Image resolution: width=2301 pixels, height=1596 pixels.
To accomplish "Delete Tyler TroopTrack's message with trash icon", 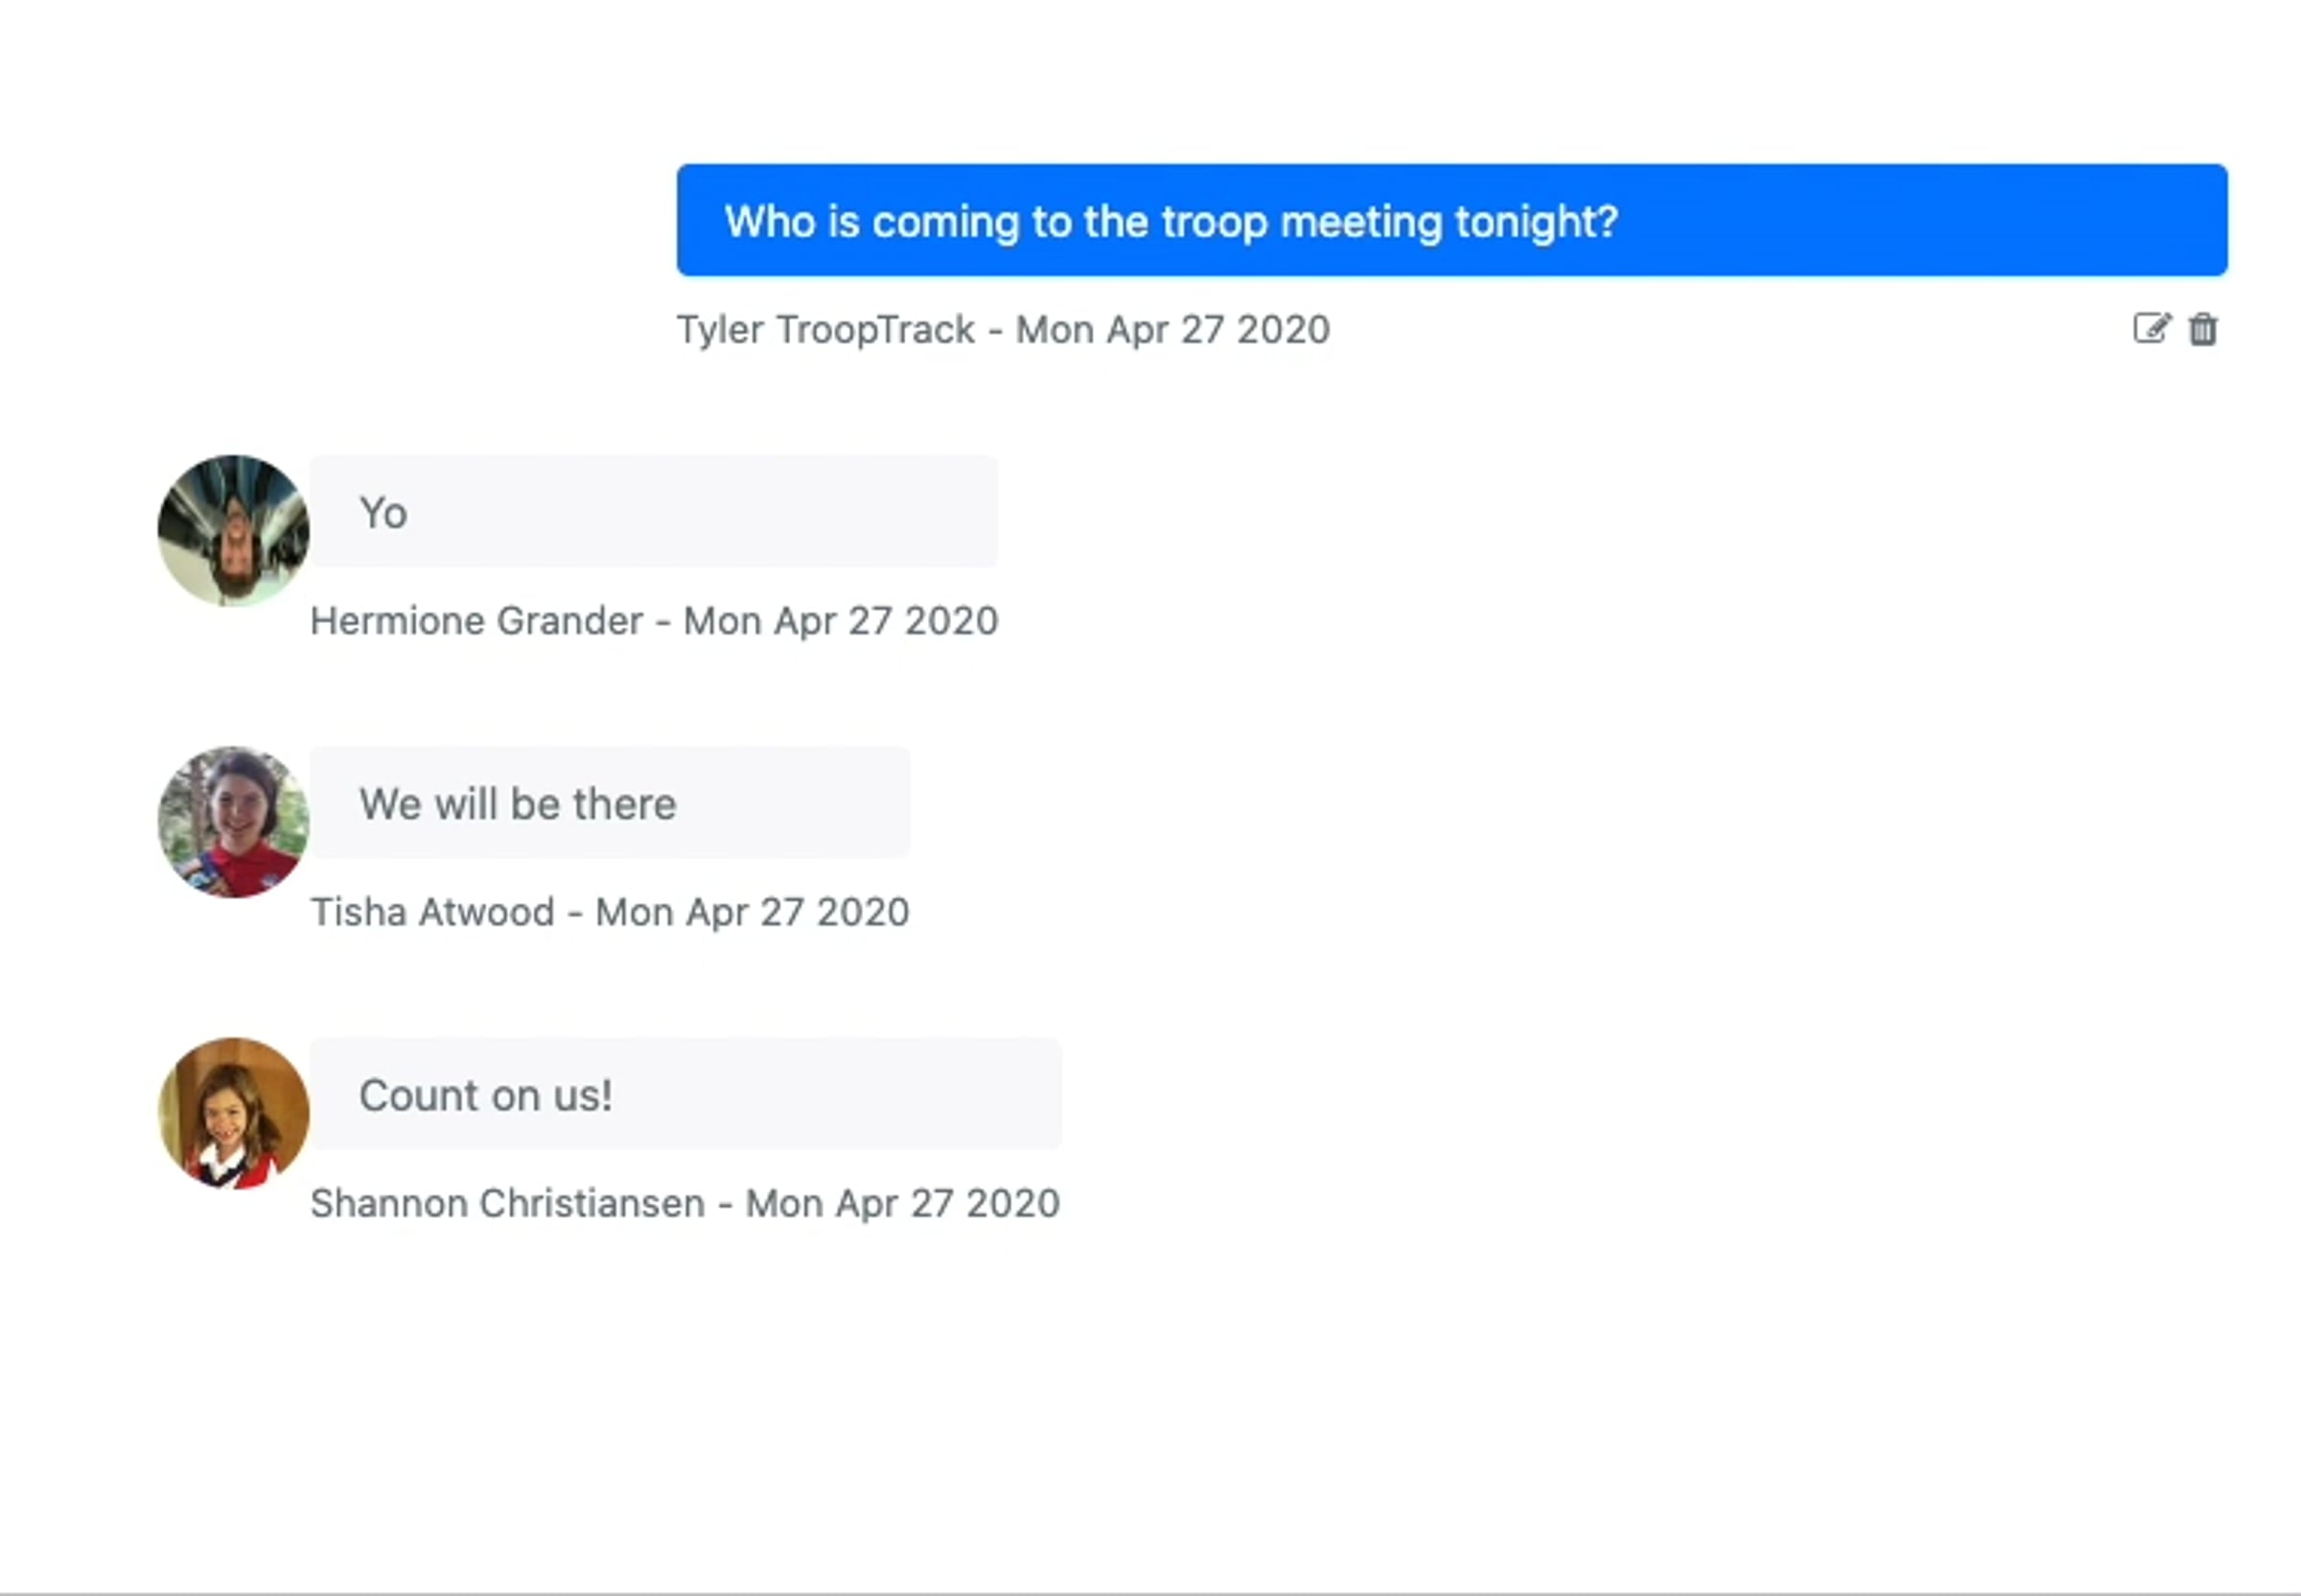I will [x=2203, y=329].
